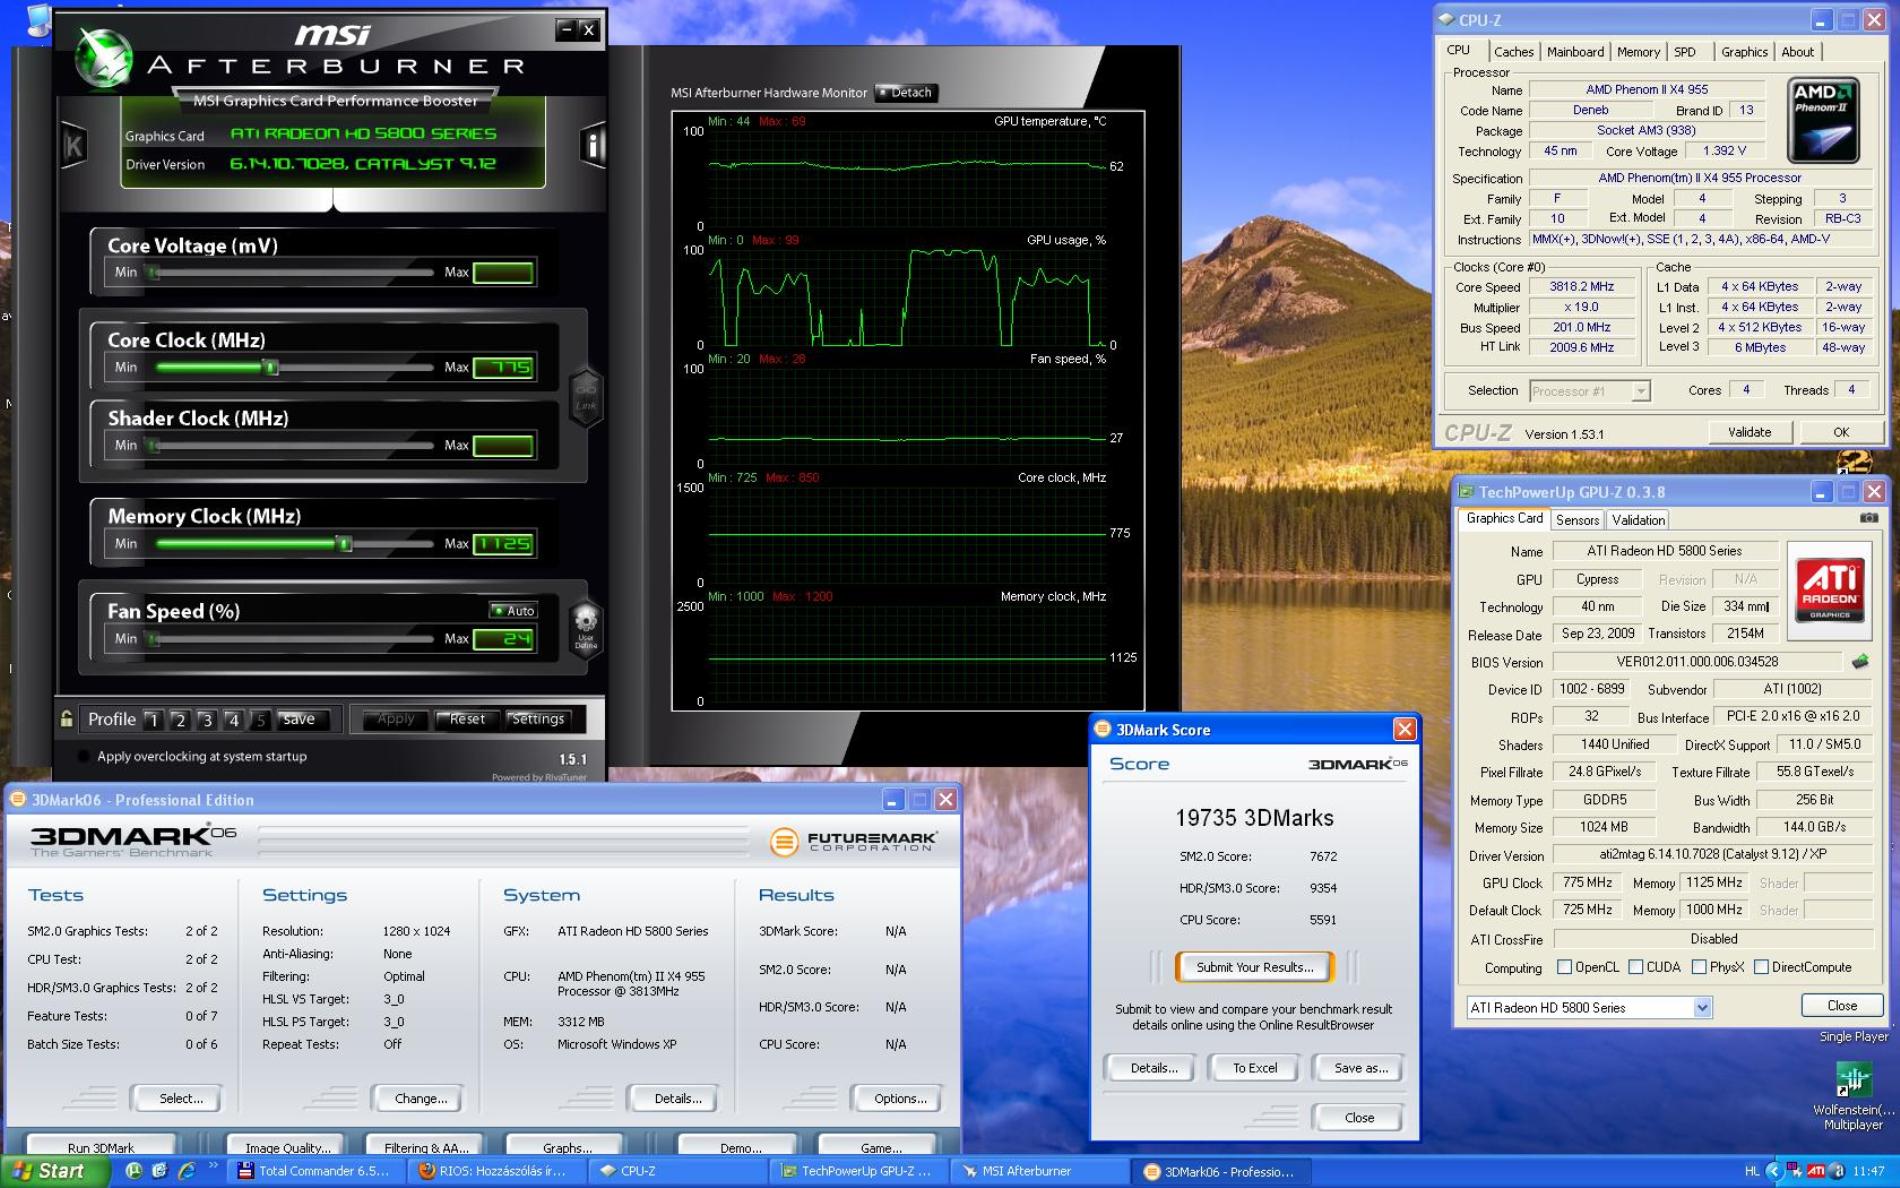
Task: Click the GPU-Z screenshot camera icon
Action: (x=1868, y=518)
